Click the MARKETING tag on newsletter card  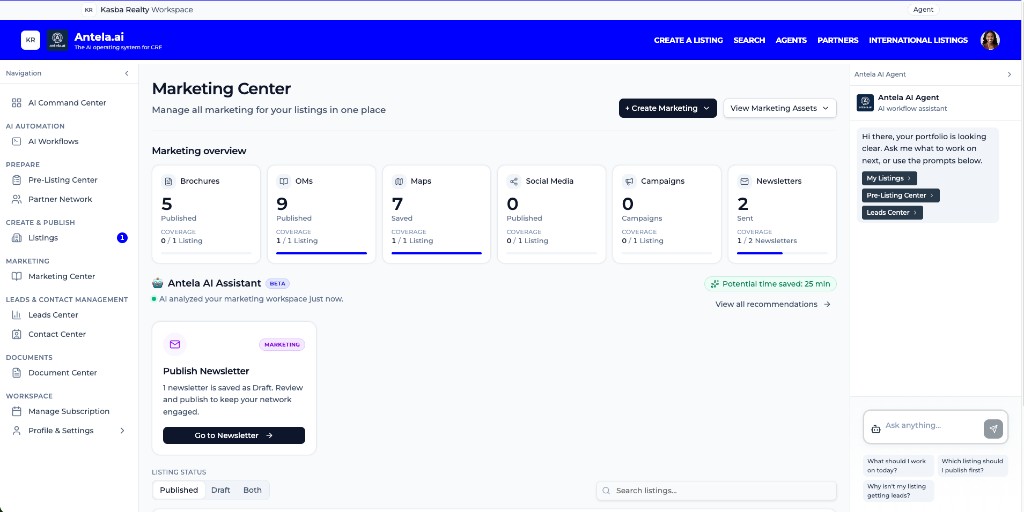click(x=282, y=344)
